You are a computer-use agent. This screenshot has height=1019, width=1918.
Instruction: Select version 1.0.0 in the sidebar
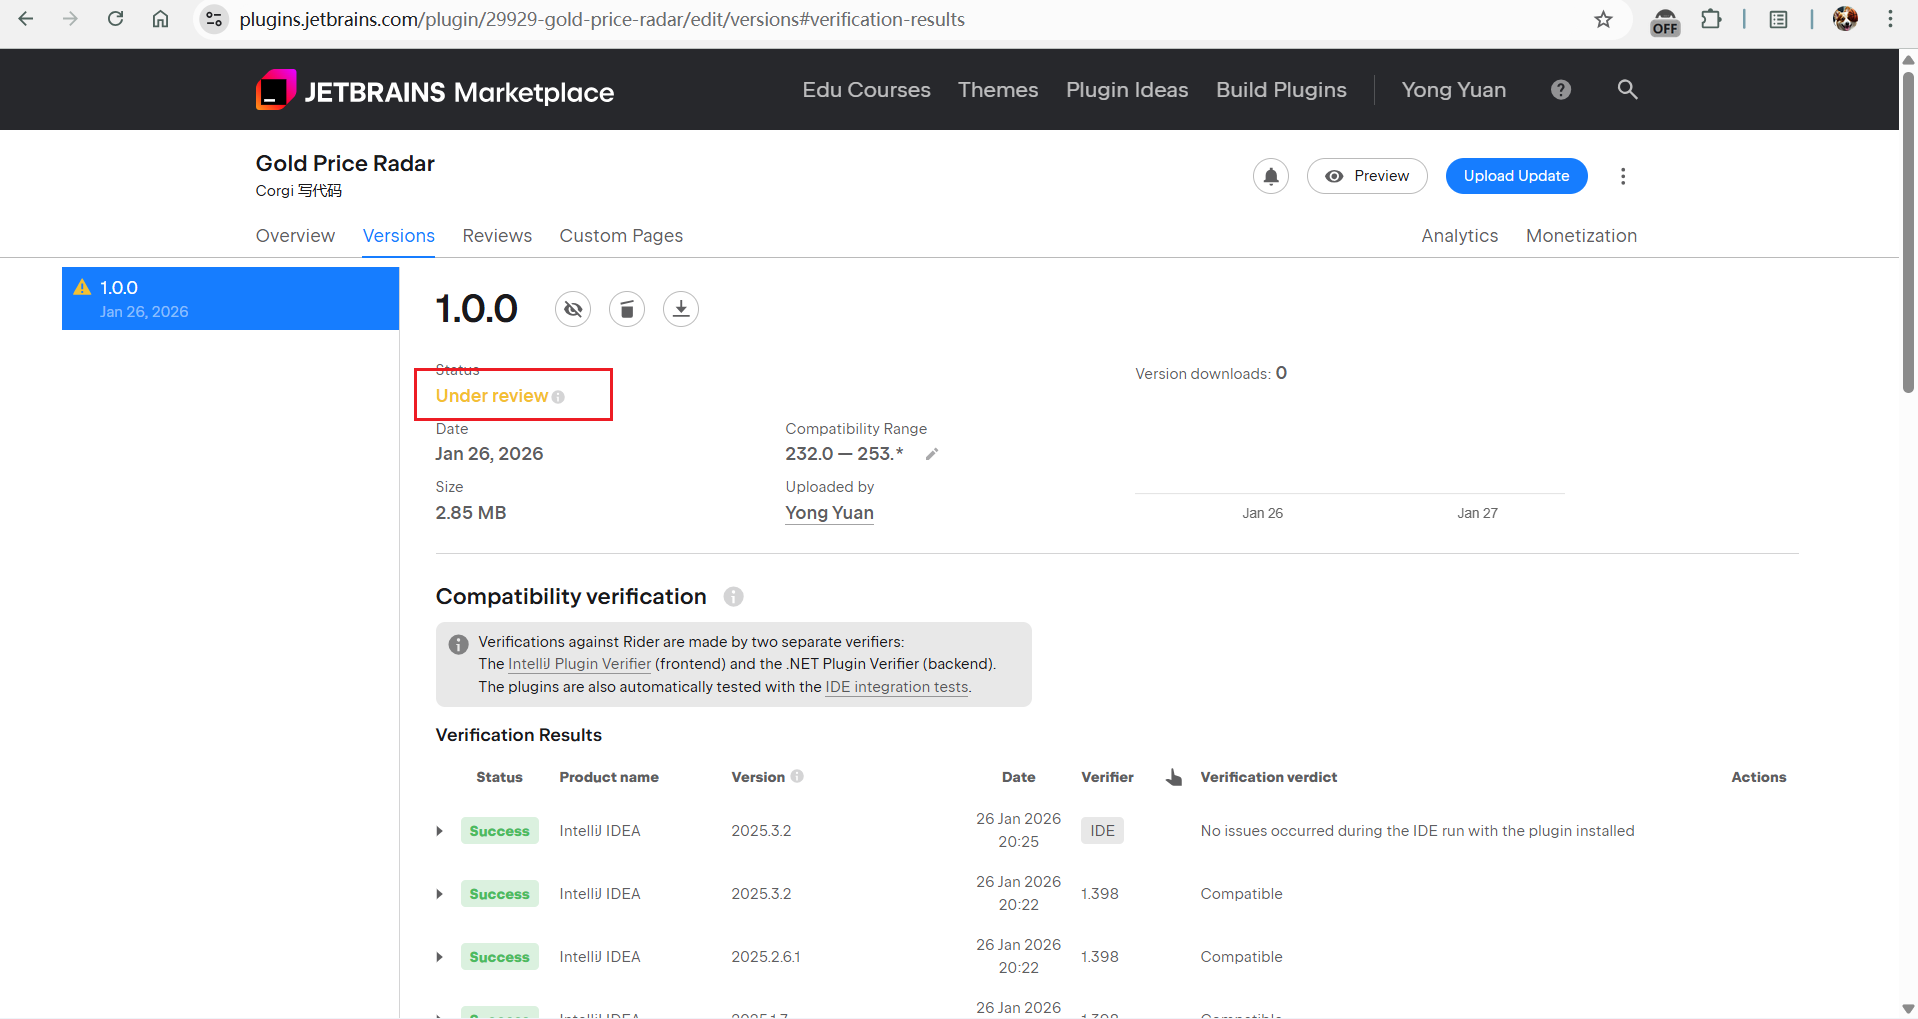tap(230, 298)
